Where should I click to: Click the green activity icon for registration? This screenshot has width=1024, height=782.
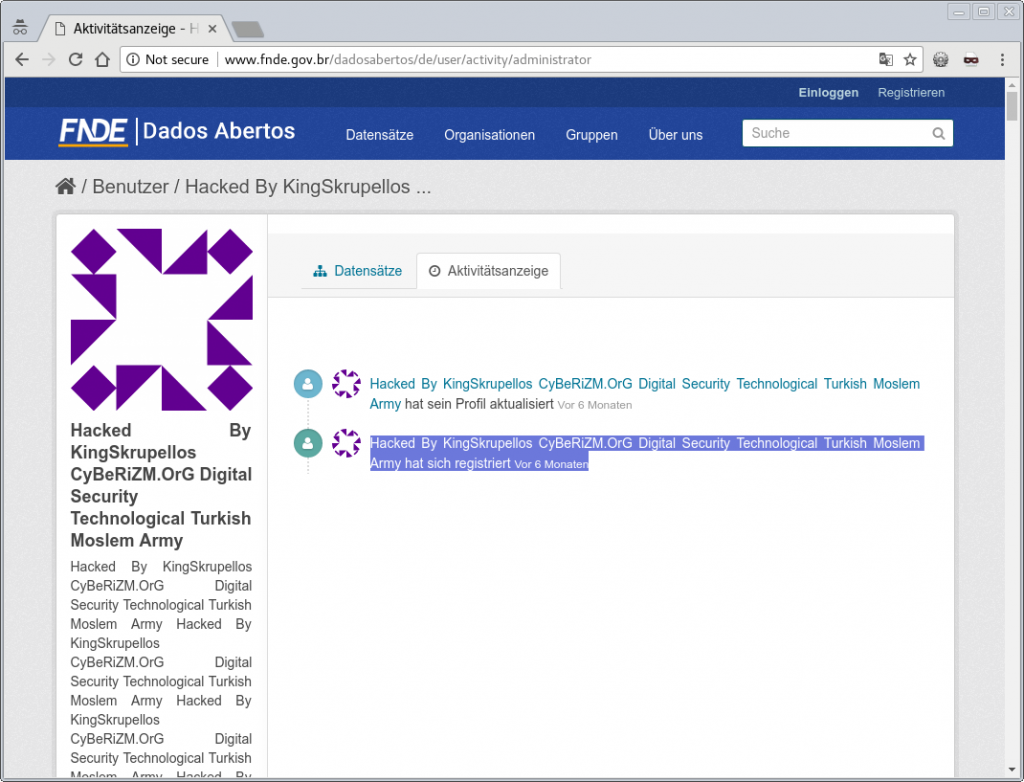click(308, 443)
